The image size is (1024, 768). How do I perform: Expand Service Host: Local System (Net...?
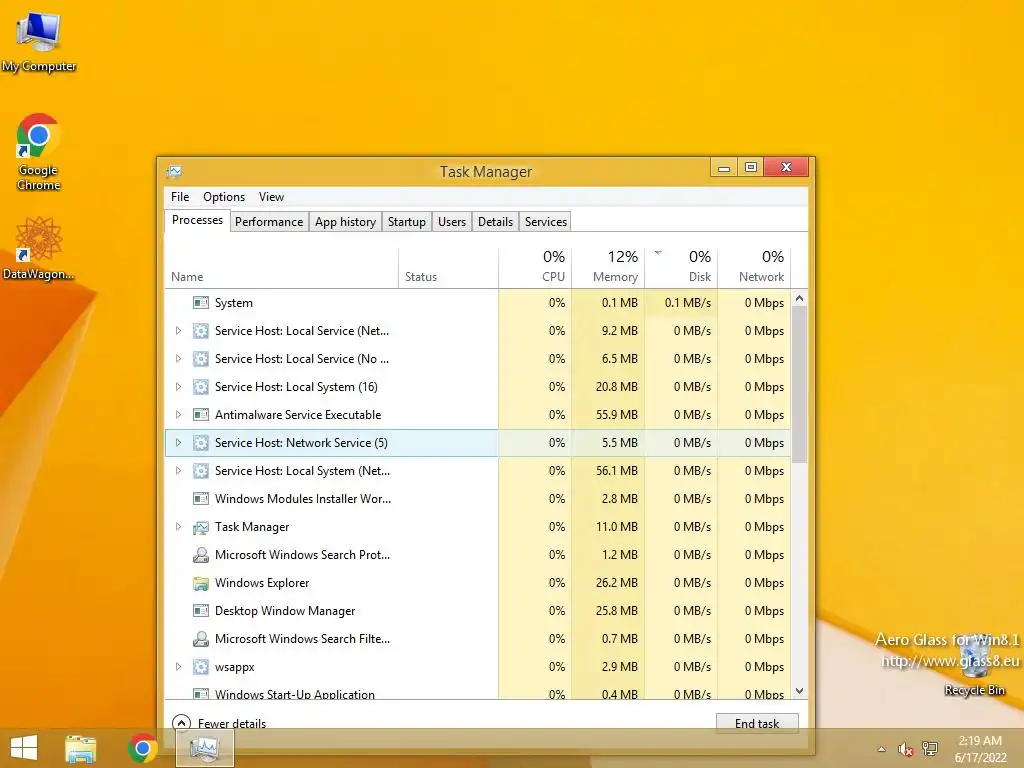pos(178,471)
